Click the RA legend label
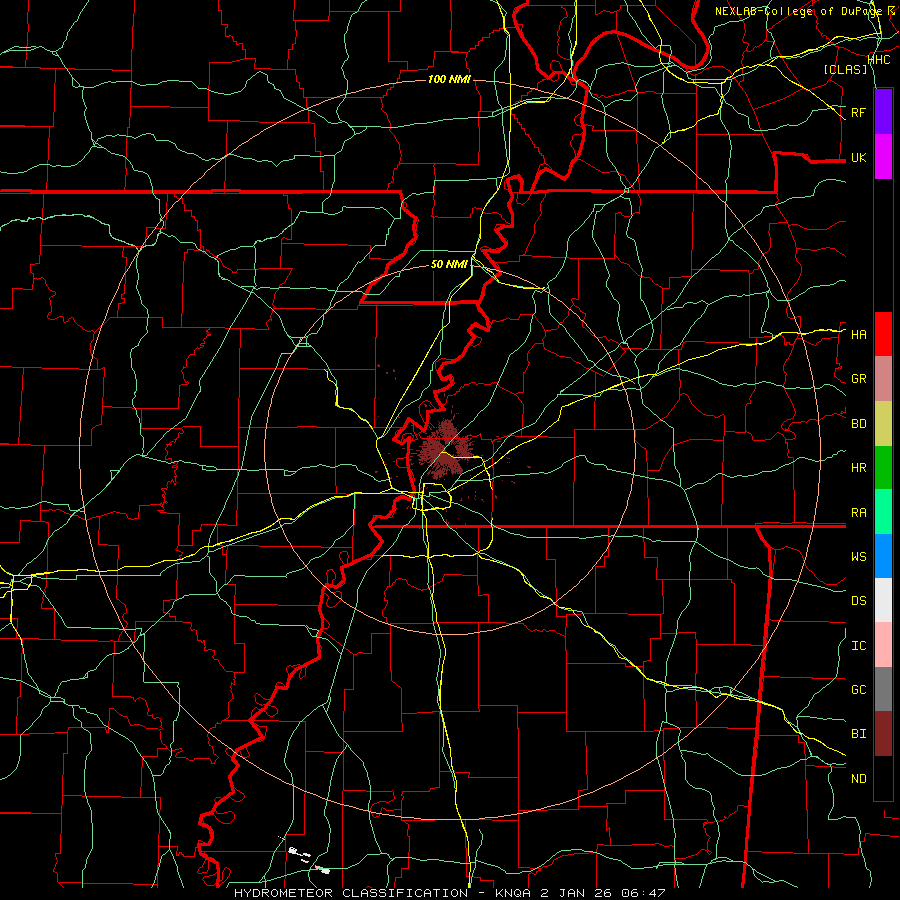The width and height of the screenshot is (900, 900). (x=858, y=513)
